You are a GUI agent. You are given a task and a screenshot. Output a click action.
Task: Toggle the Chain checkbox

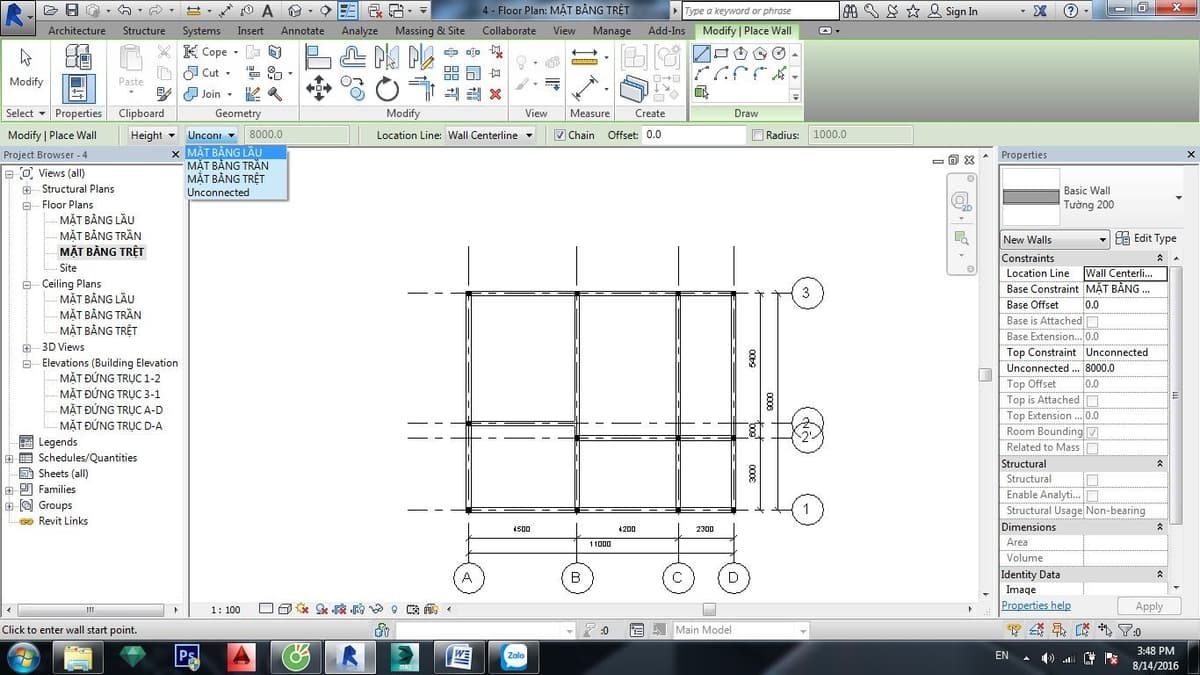(560, 135)
